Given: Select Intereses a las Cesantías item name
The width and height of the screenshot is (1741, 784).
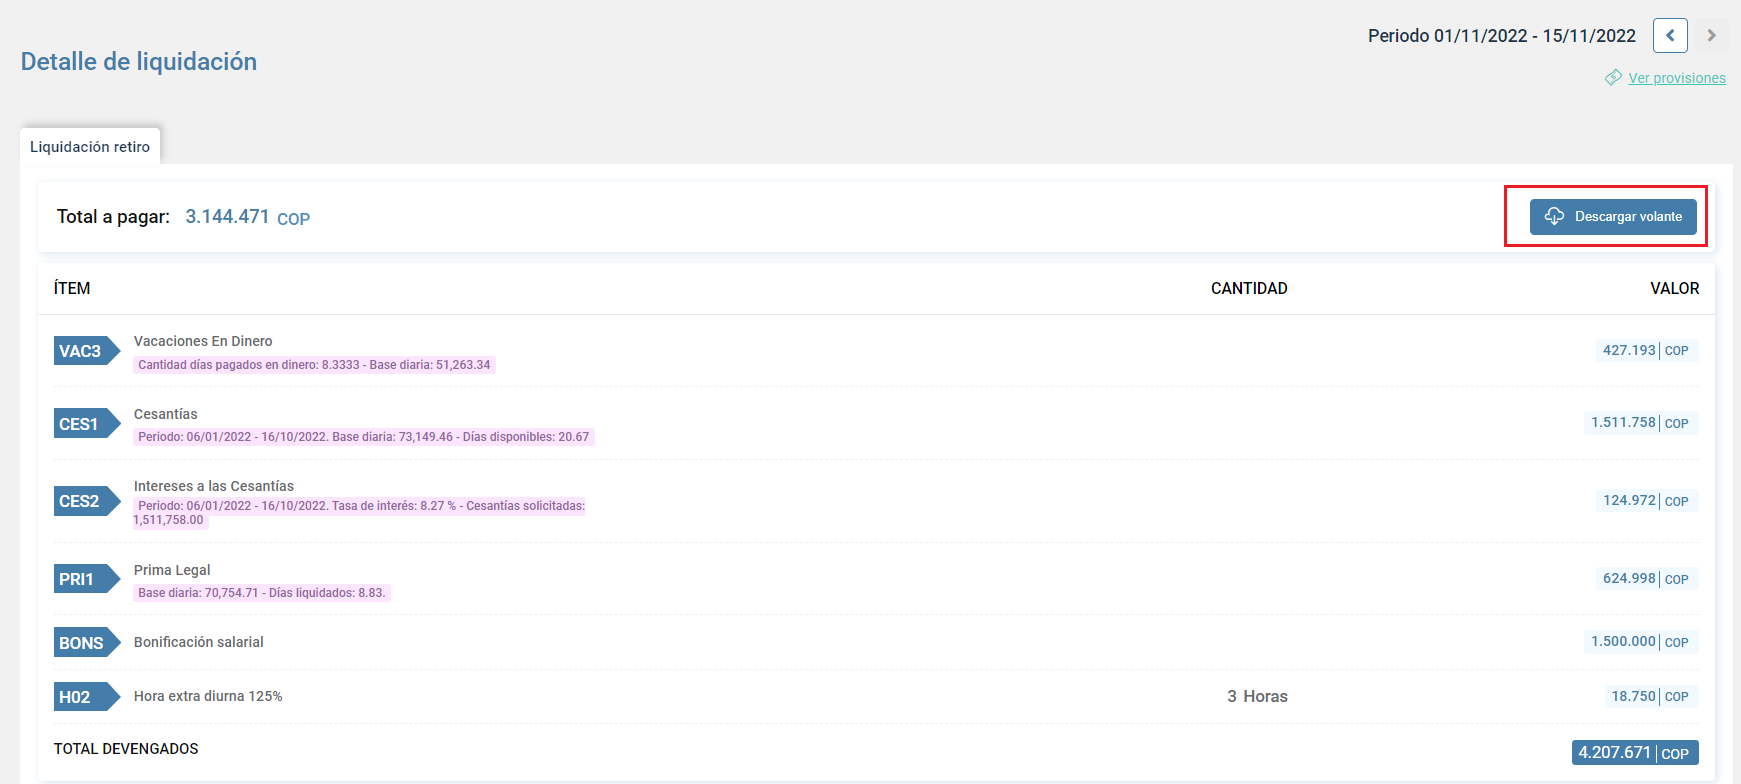Looking at the screenshot, I should pyautogui.click(x=214, y=486).
